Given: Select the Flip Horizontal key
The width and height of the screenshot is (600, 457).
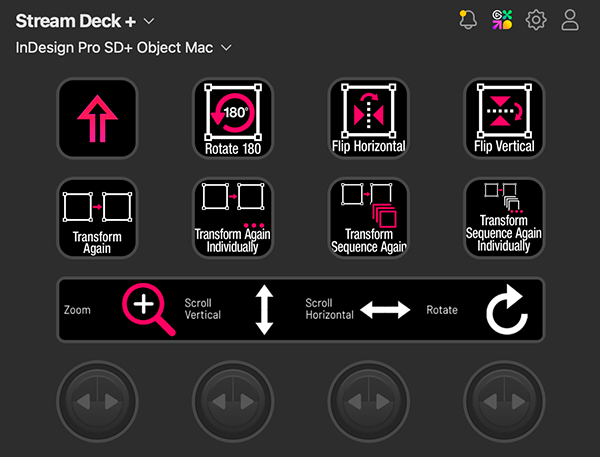Looking at the screenshot, I should coord(368,118).
